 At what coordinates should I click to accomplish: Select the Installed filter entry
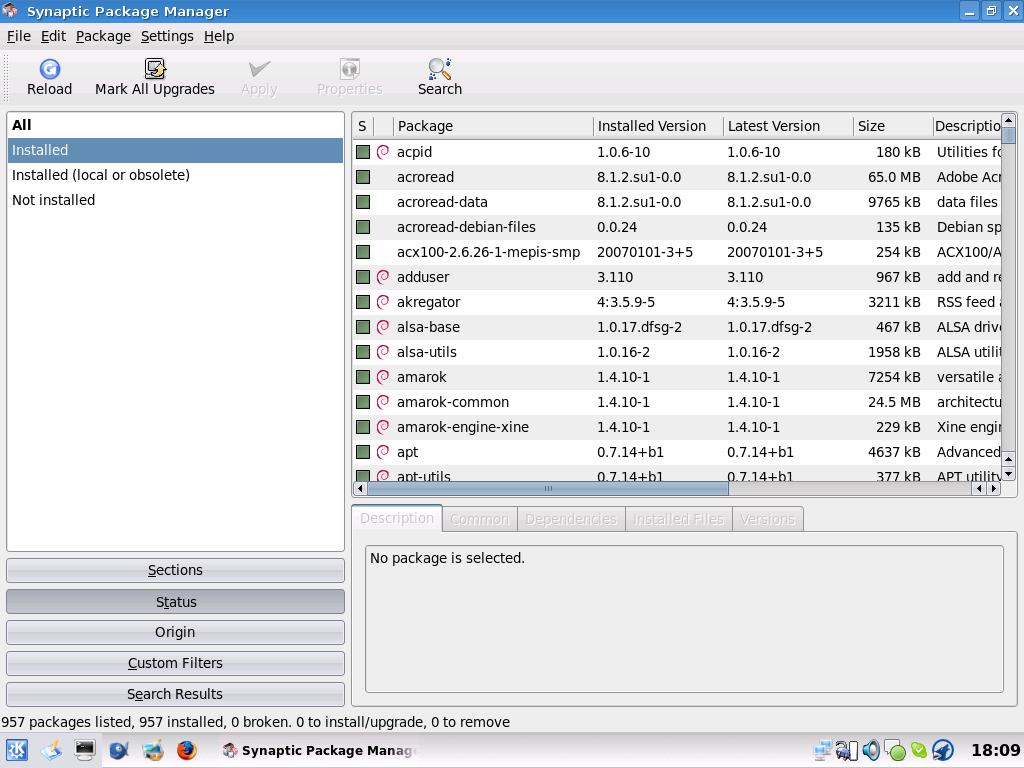pos(175,150)
